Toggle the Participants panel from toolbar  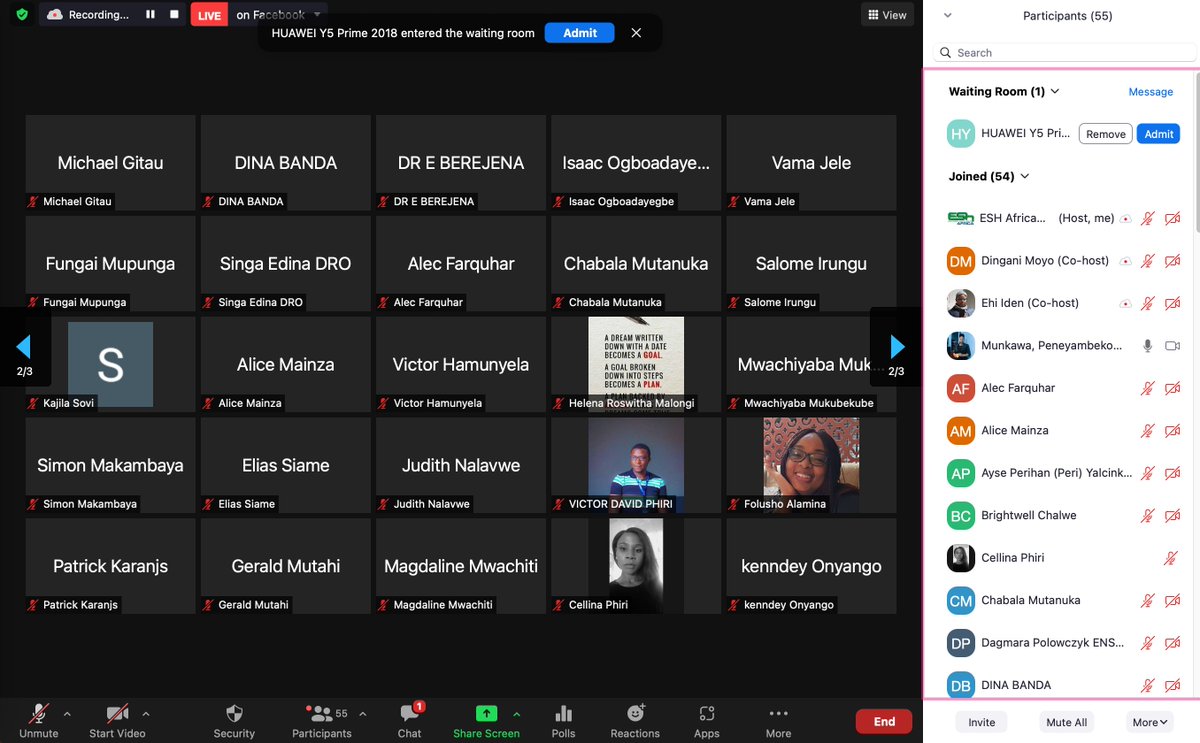322,720
